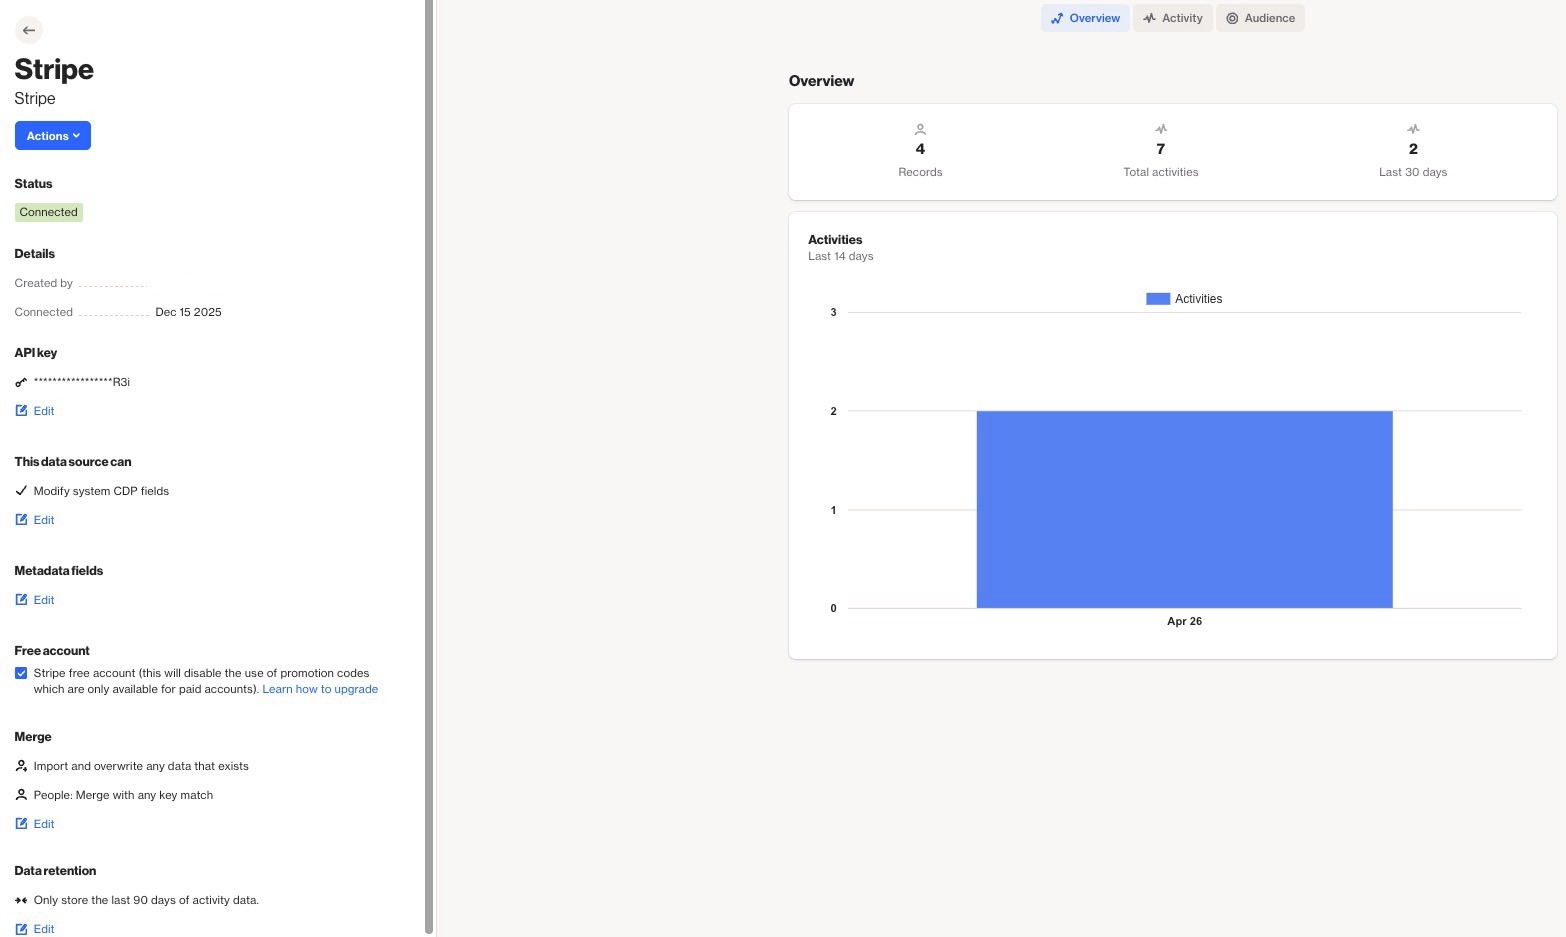
Task: Open the Learn how to upgrade link
Action: pyautogui.click(x=320, y=689)
